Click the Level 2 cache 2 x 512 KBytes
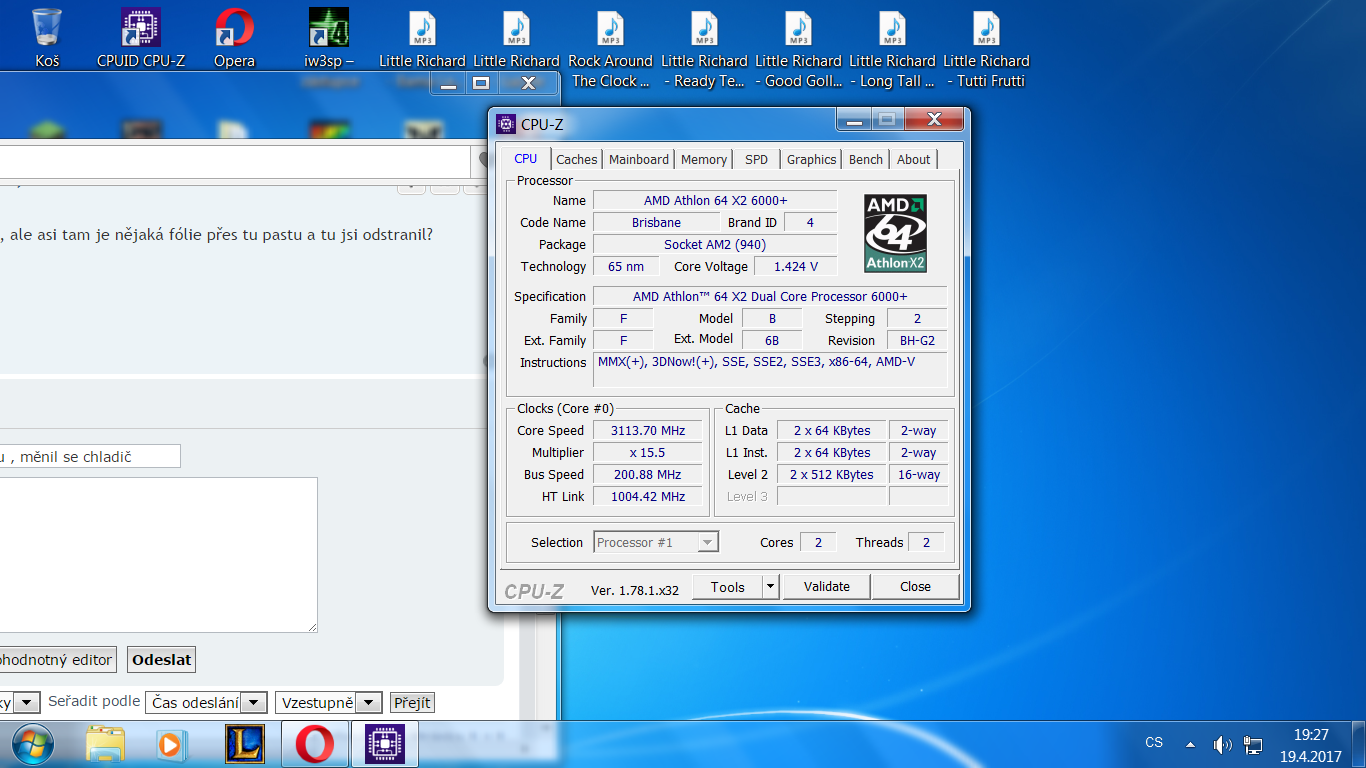This screenshot has height=768, width=1366. click(x=831, y=475)
